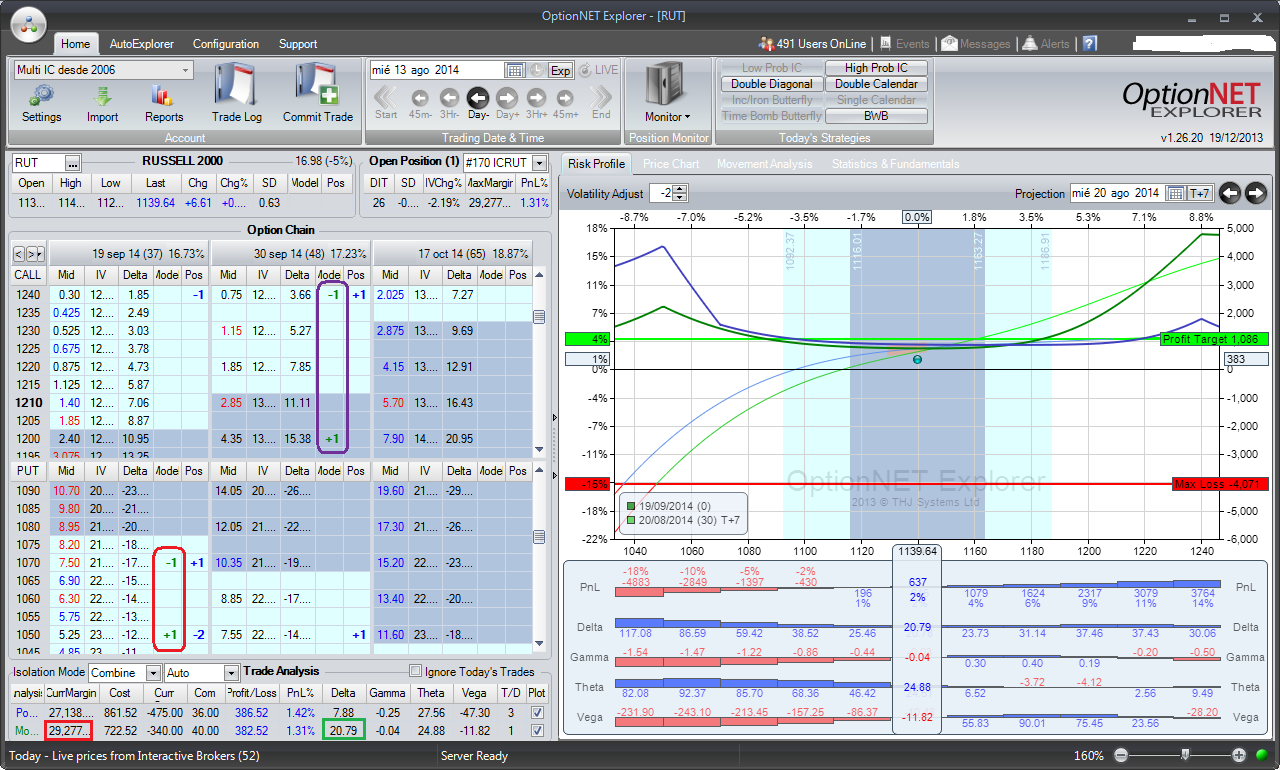Uncheck Plot checkbox in second analysis row

(x=538, y=731)
